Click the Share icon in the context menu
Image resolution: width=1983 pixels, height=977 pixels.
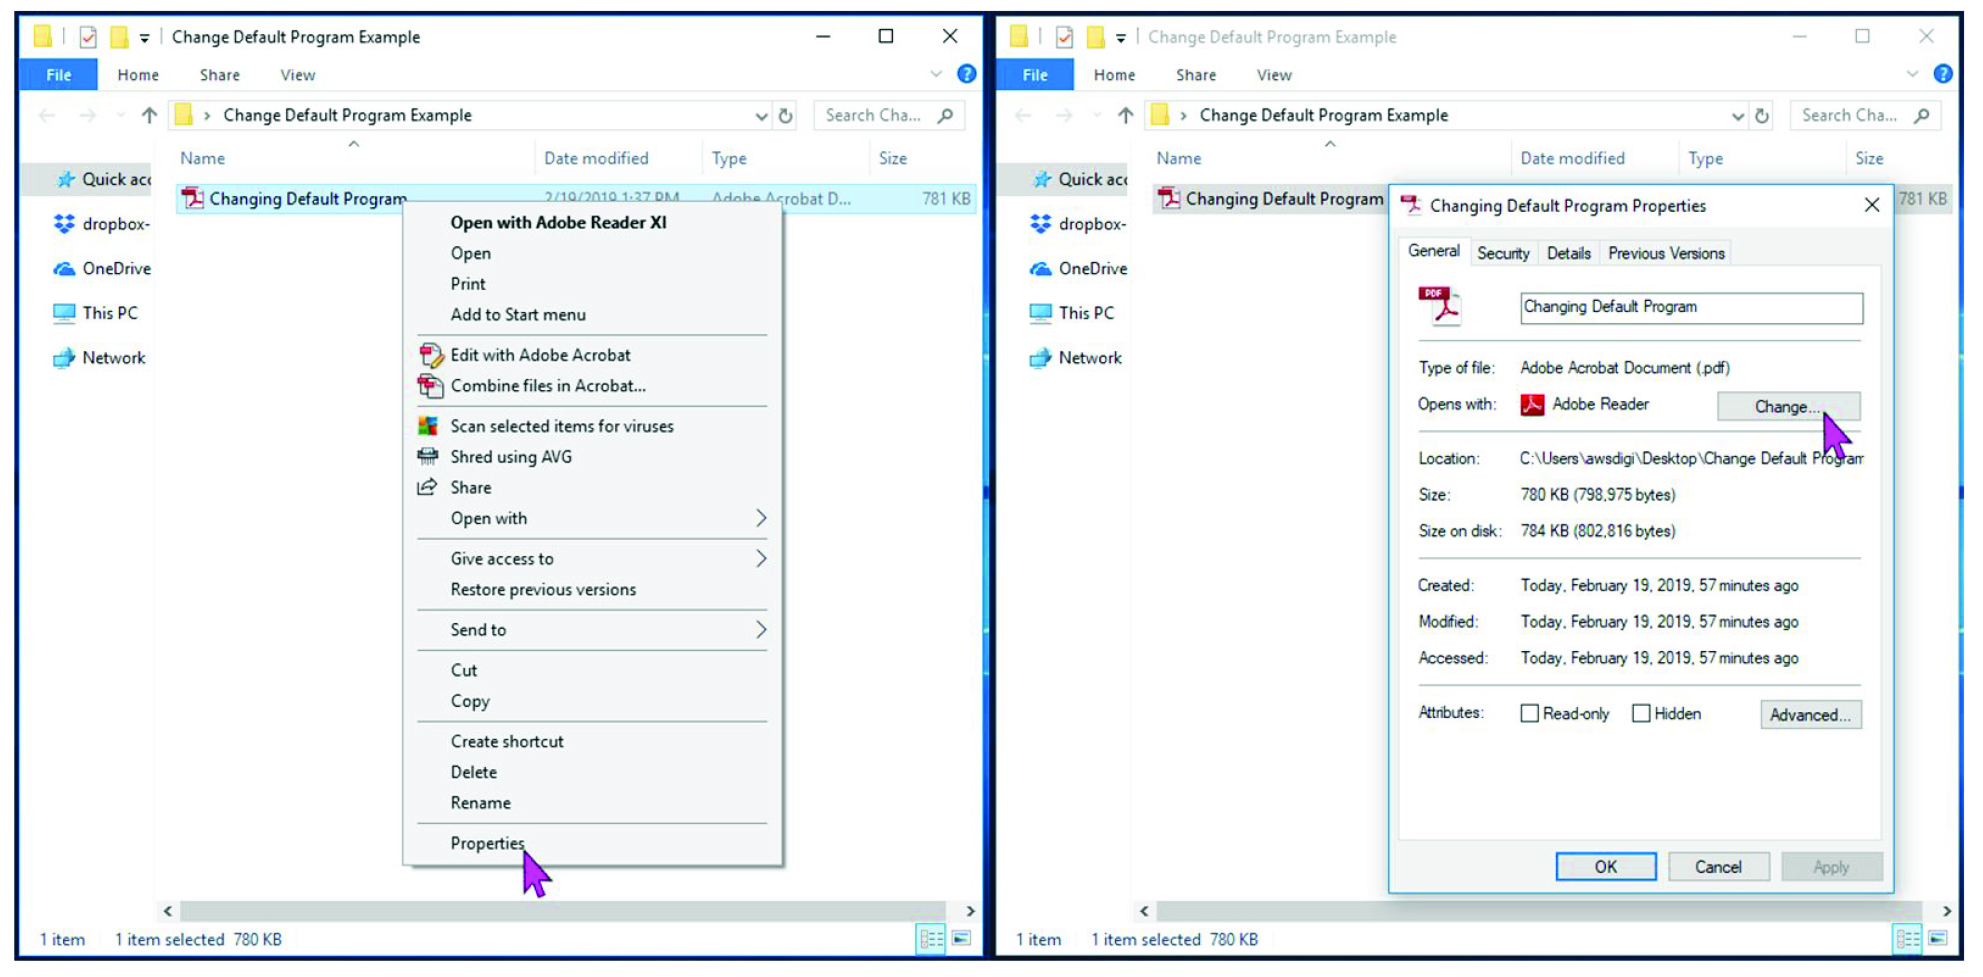click(428, 487)
